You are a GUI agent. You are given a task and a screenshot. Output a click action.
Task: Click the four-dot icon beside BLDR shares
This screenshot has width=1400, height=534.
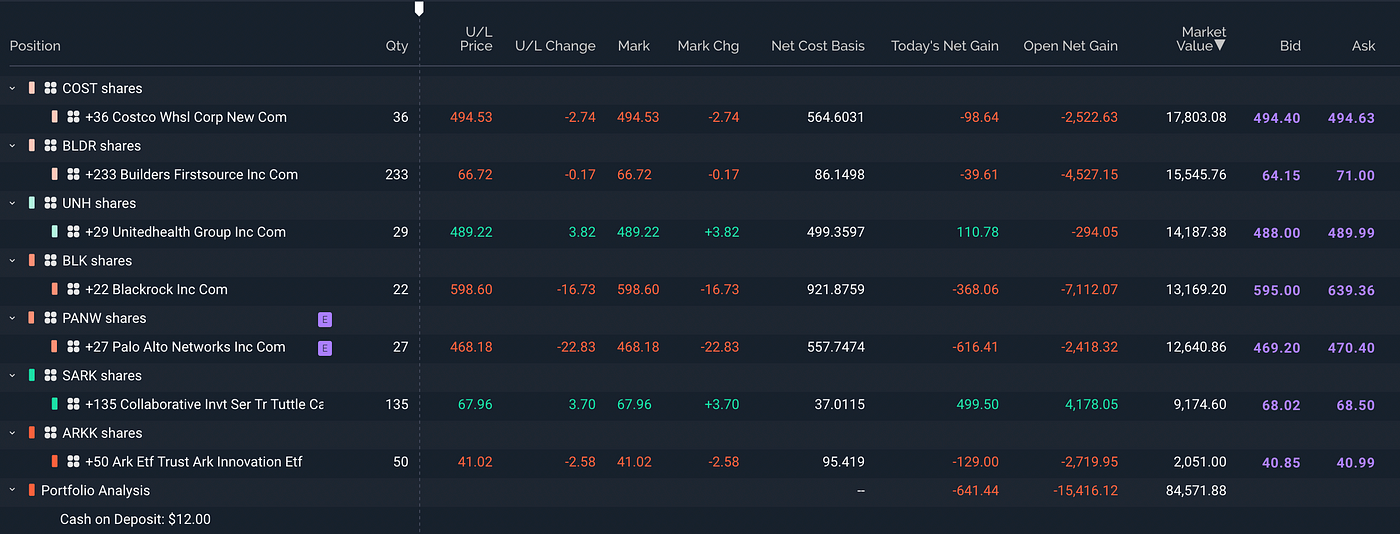click(x=50, y=145)
